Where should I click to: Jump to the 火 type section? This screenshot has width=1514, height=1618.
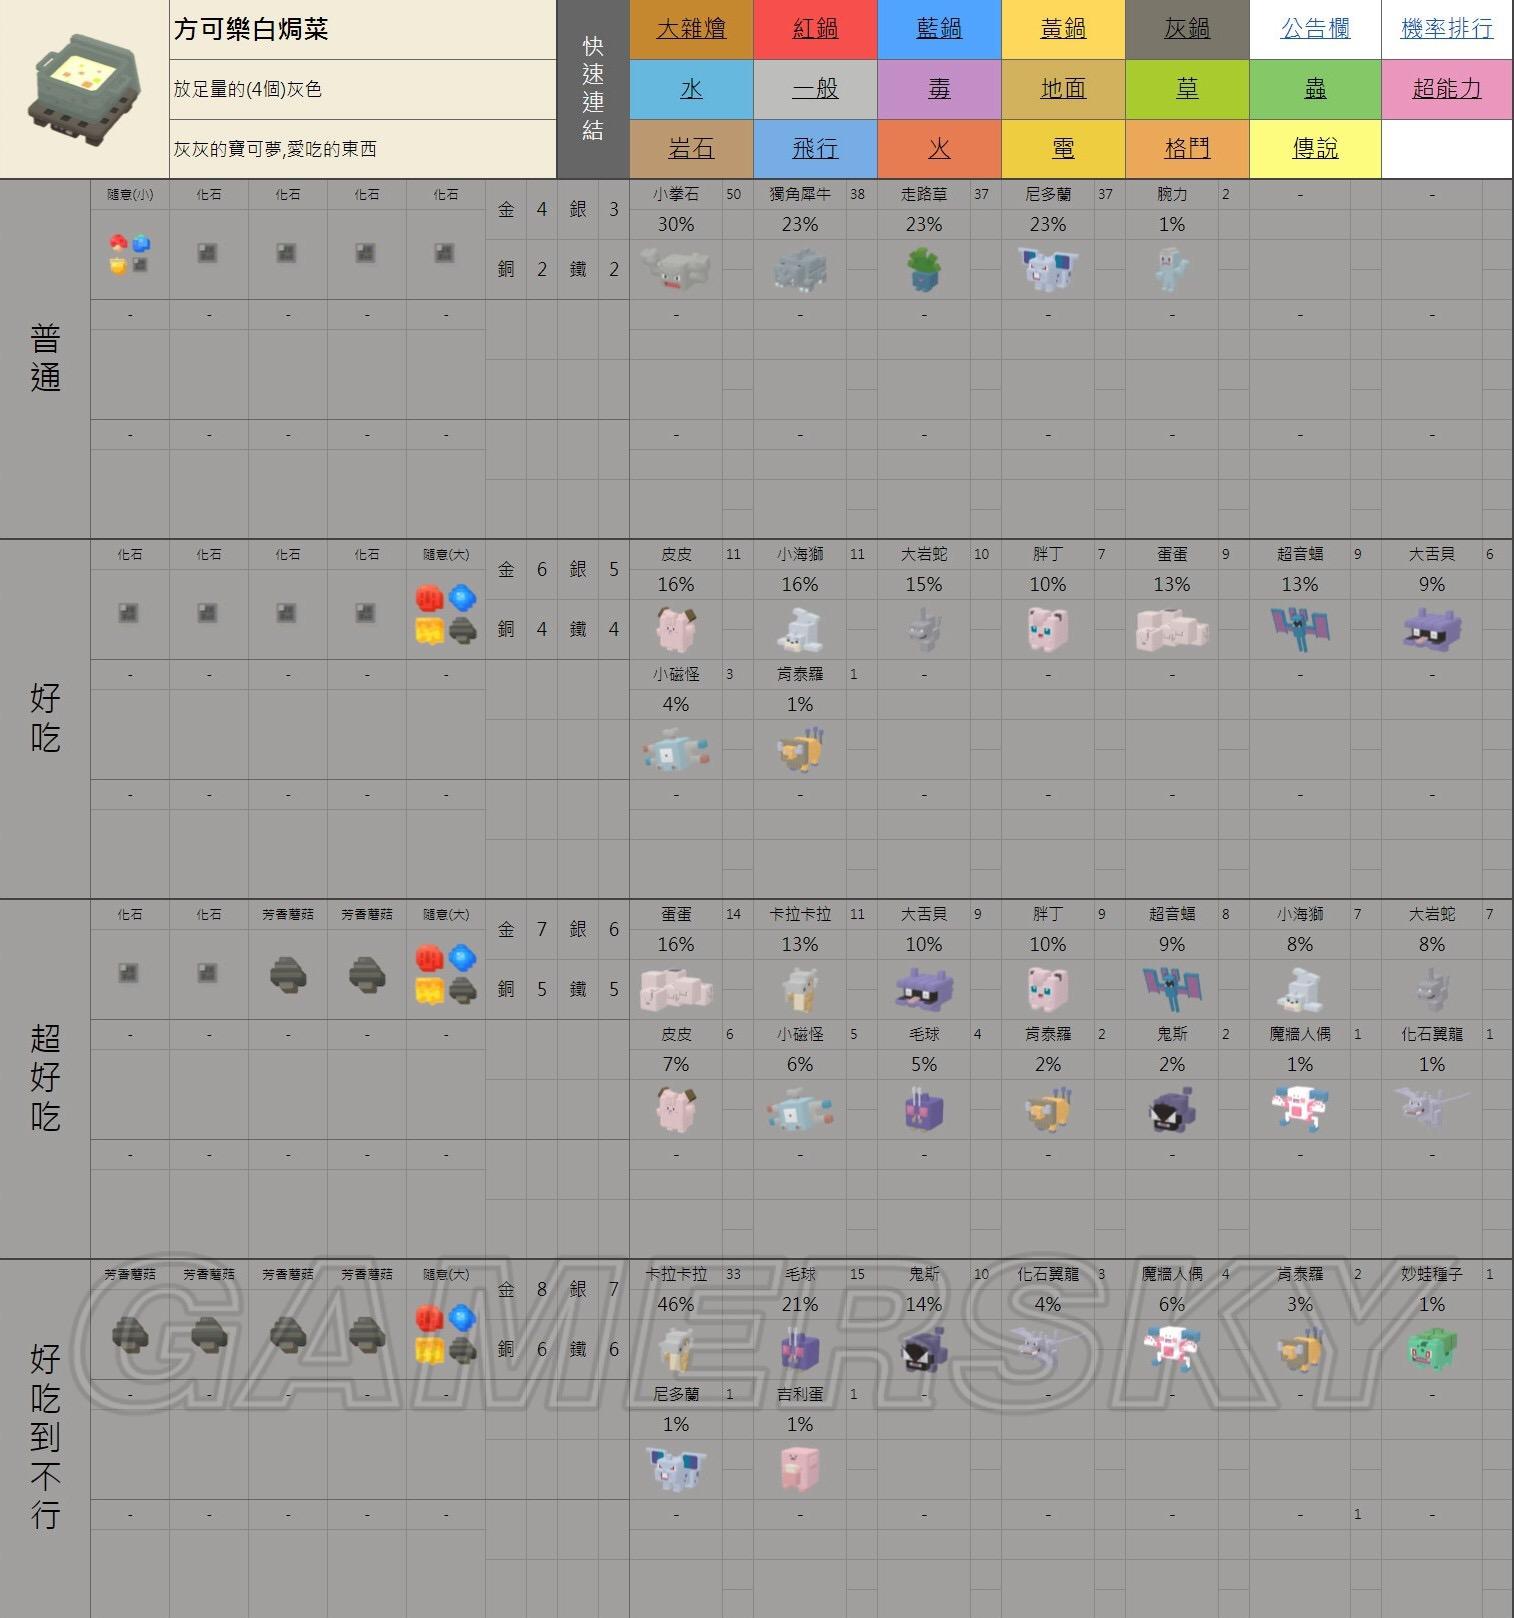(x=939, y=149)
